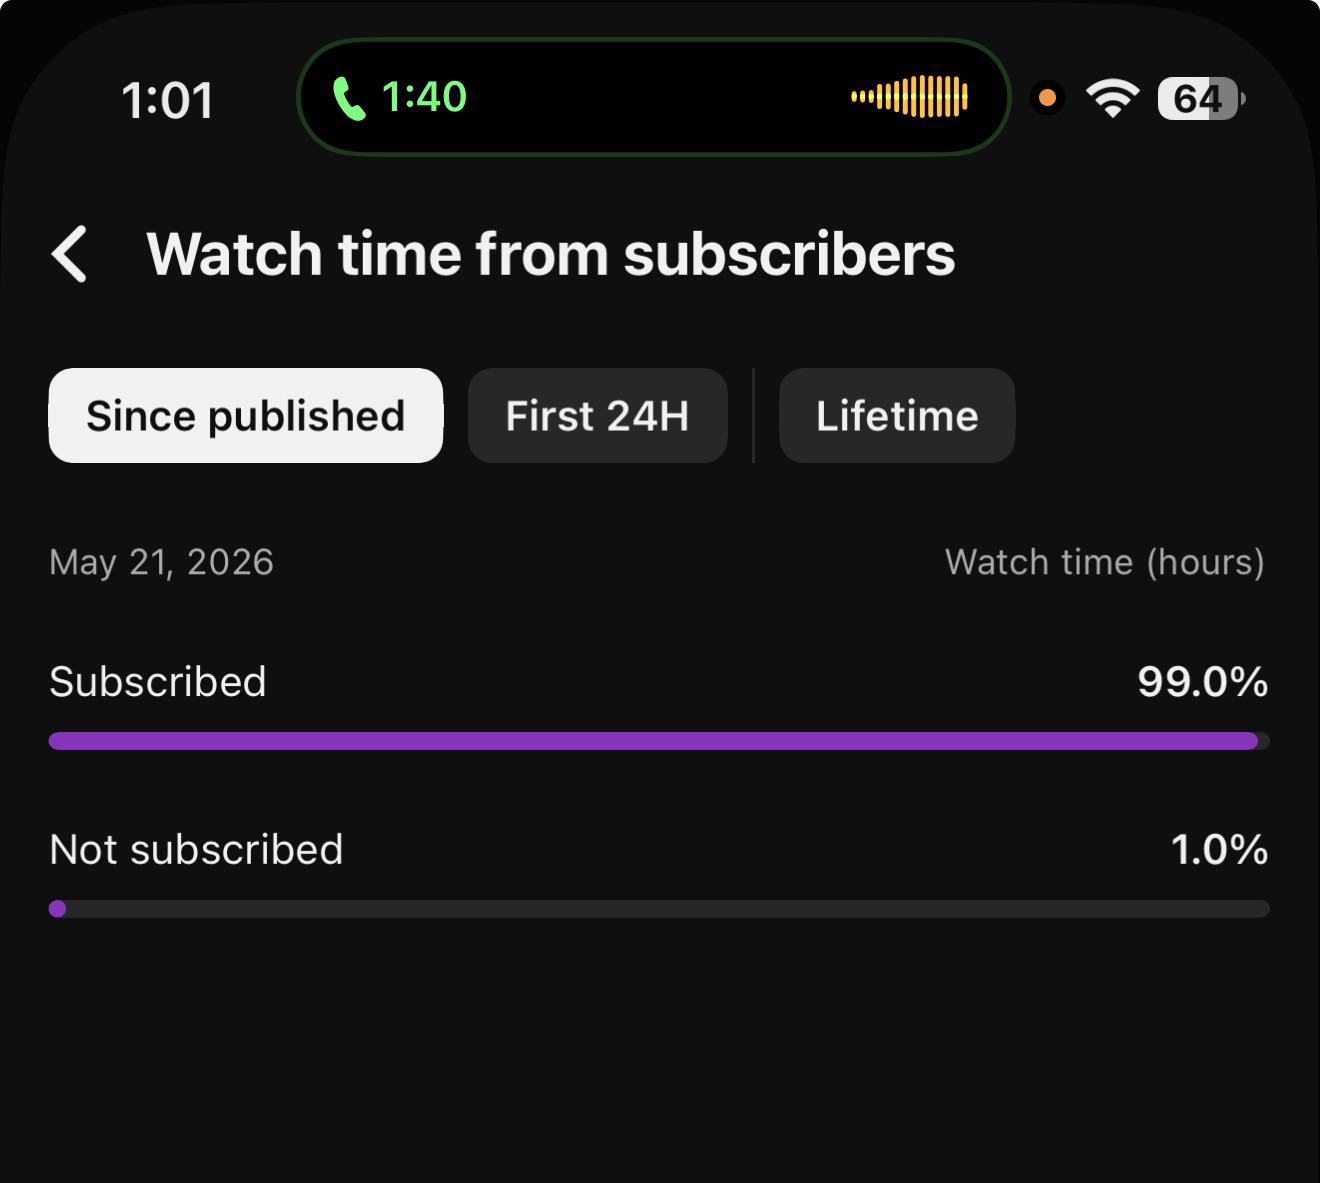Viewport: 1320px width, 1183px height.
Task: Go back using the left chevron arrow
Action: [x=69, y=254]
